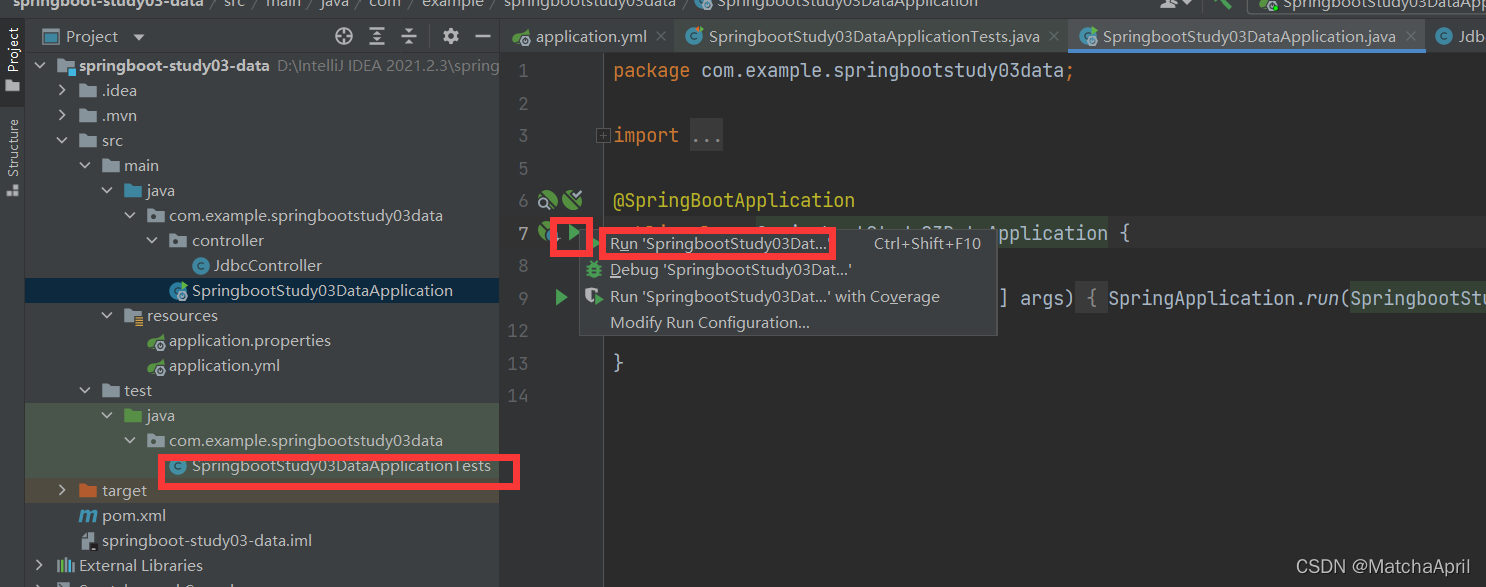Click the Collapse All icon in Project panel

[x=409, y=37]
